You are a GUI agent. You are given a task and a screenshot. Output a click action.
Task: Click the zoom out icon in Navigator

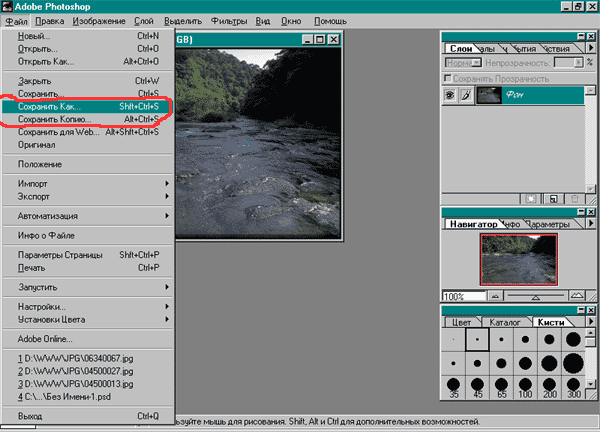[x=495, y=297]
